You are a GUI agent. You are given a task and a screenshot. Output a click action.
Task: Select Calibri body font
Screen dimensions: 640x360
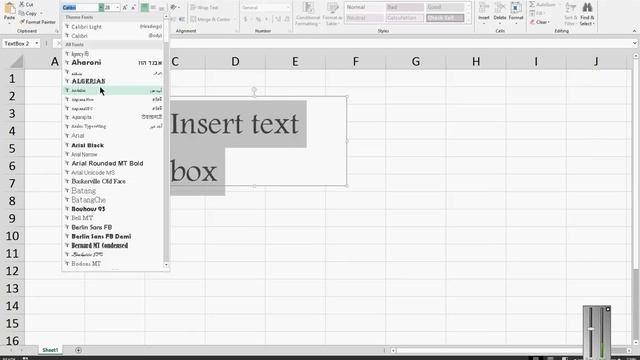pyautogui.click(x=113, y=36)
